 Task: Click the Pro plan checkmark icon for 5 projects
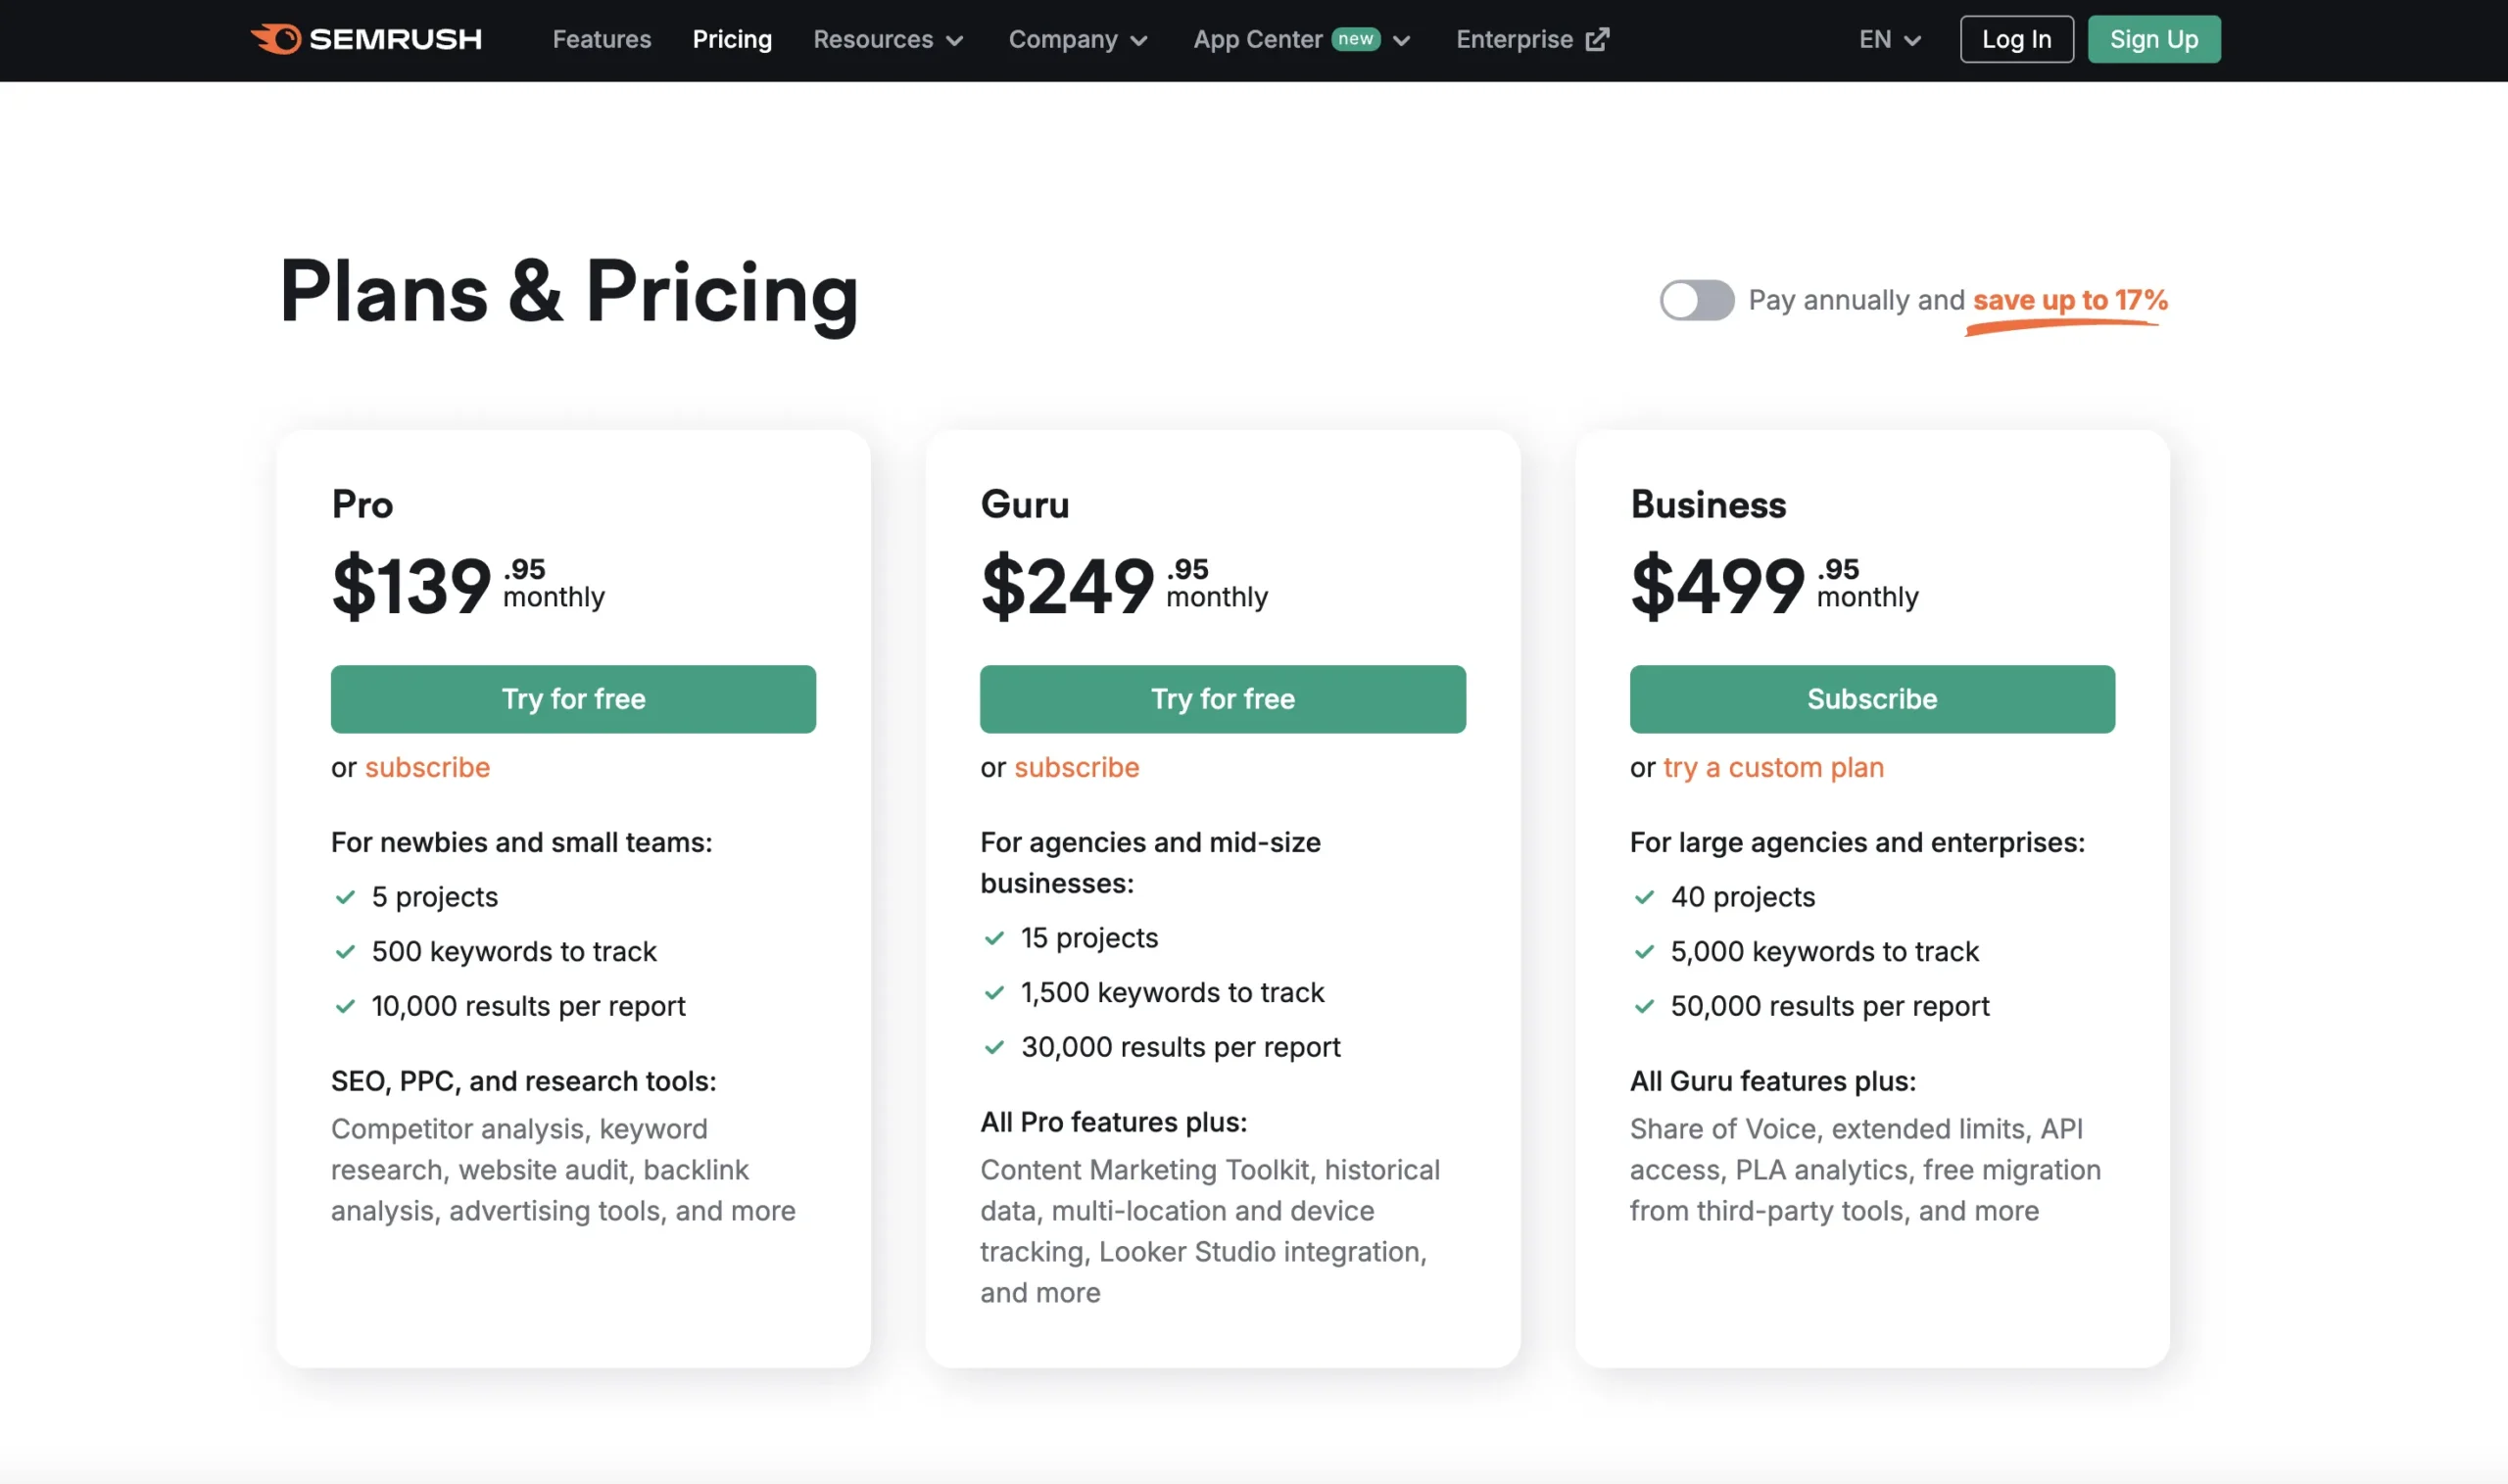click(343, 897)
